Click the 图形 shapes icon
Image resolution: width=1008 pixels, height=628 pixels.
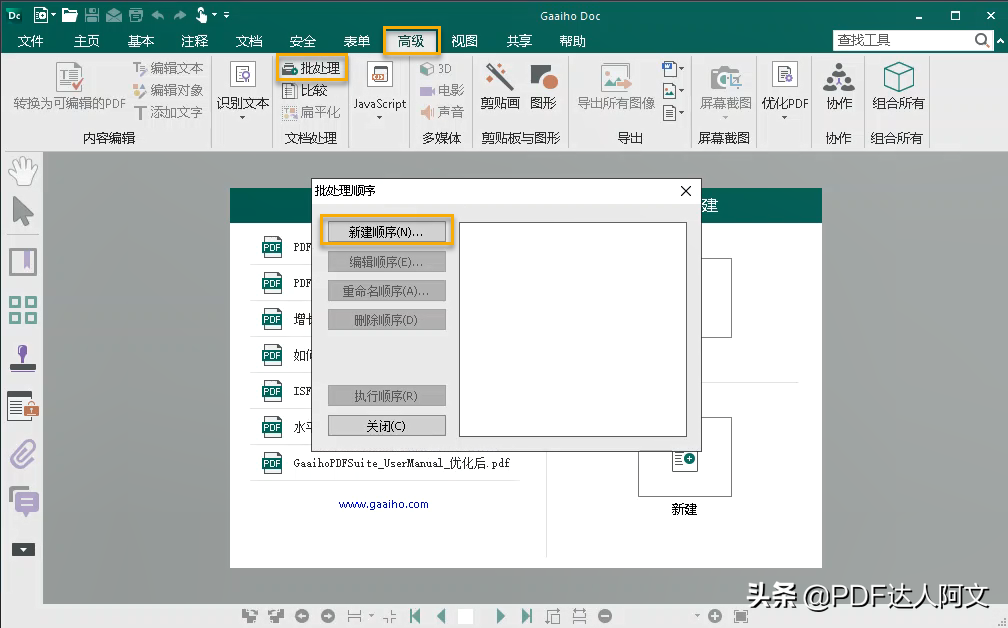tap(544, 77)
